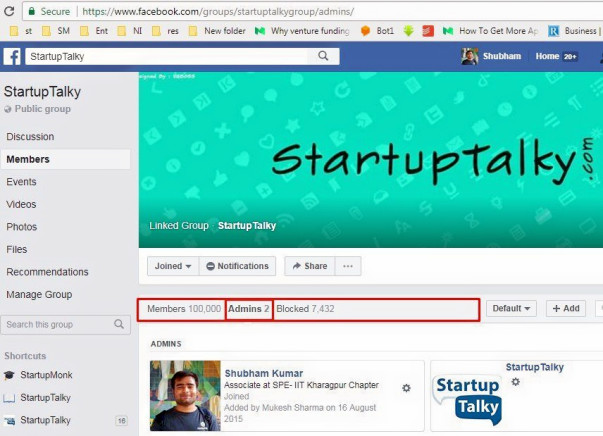Open StartupTalky admin name link

535,367
